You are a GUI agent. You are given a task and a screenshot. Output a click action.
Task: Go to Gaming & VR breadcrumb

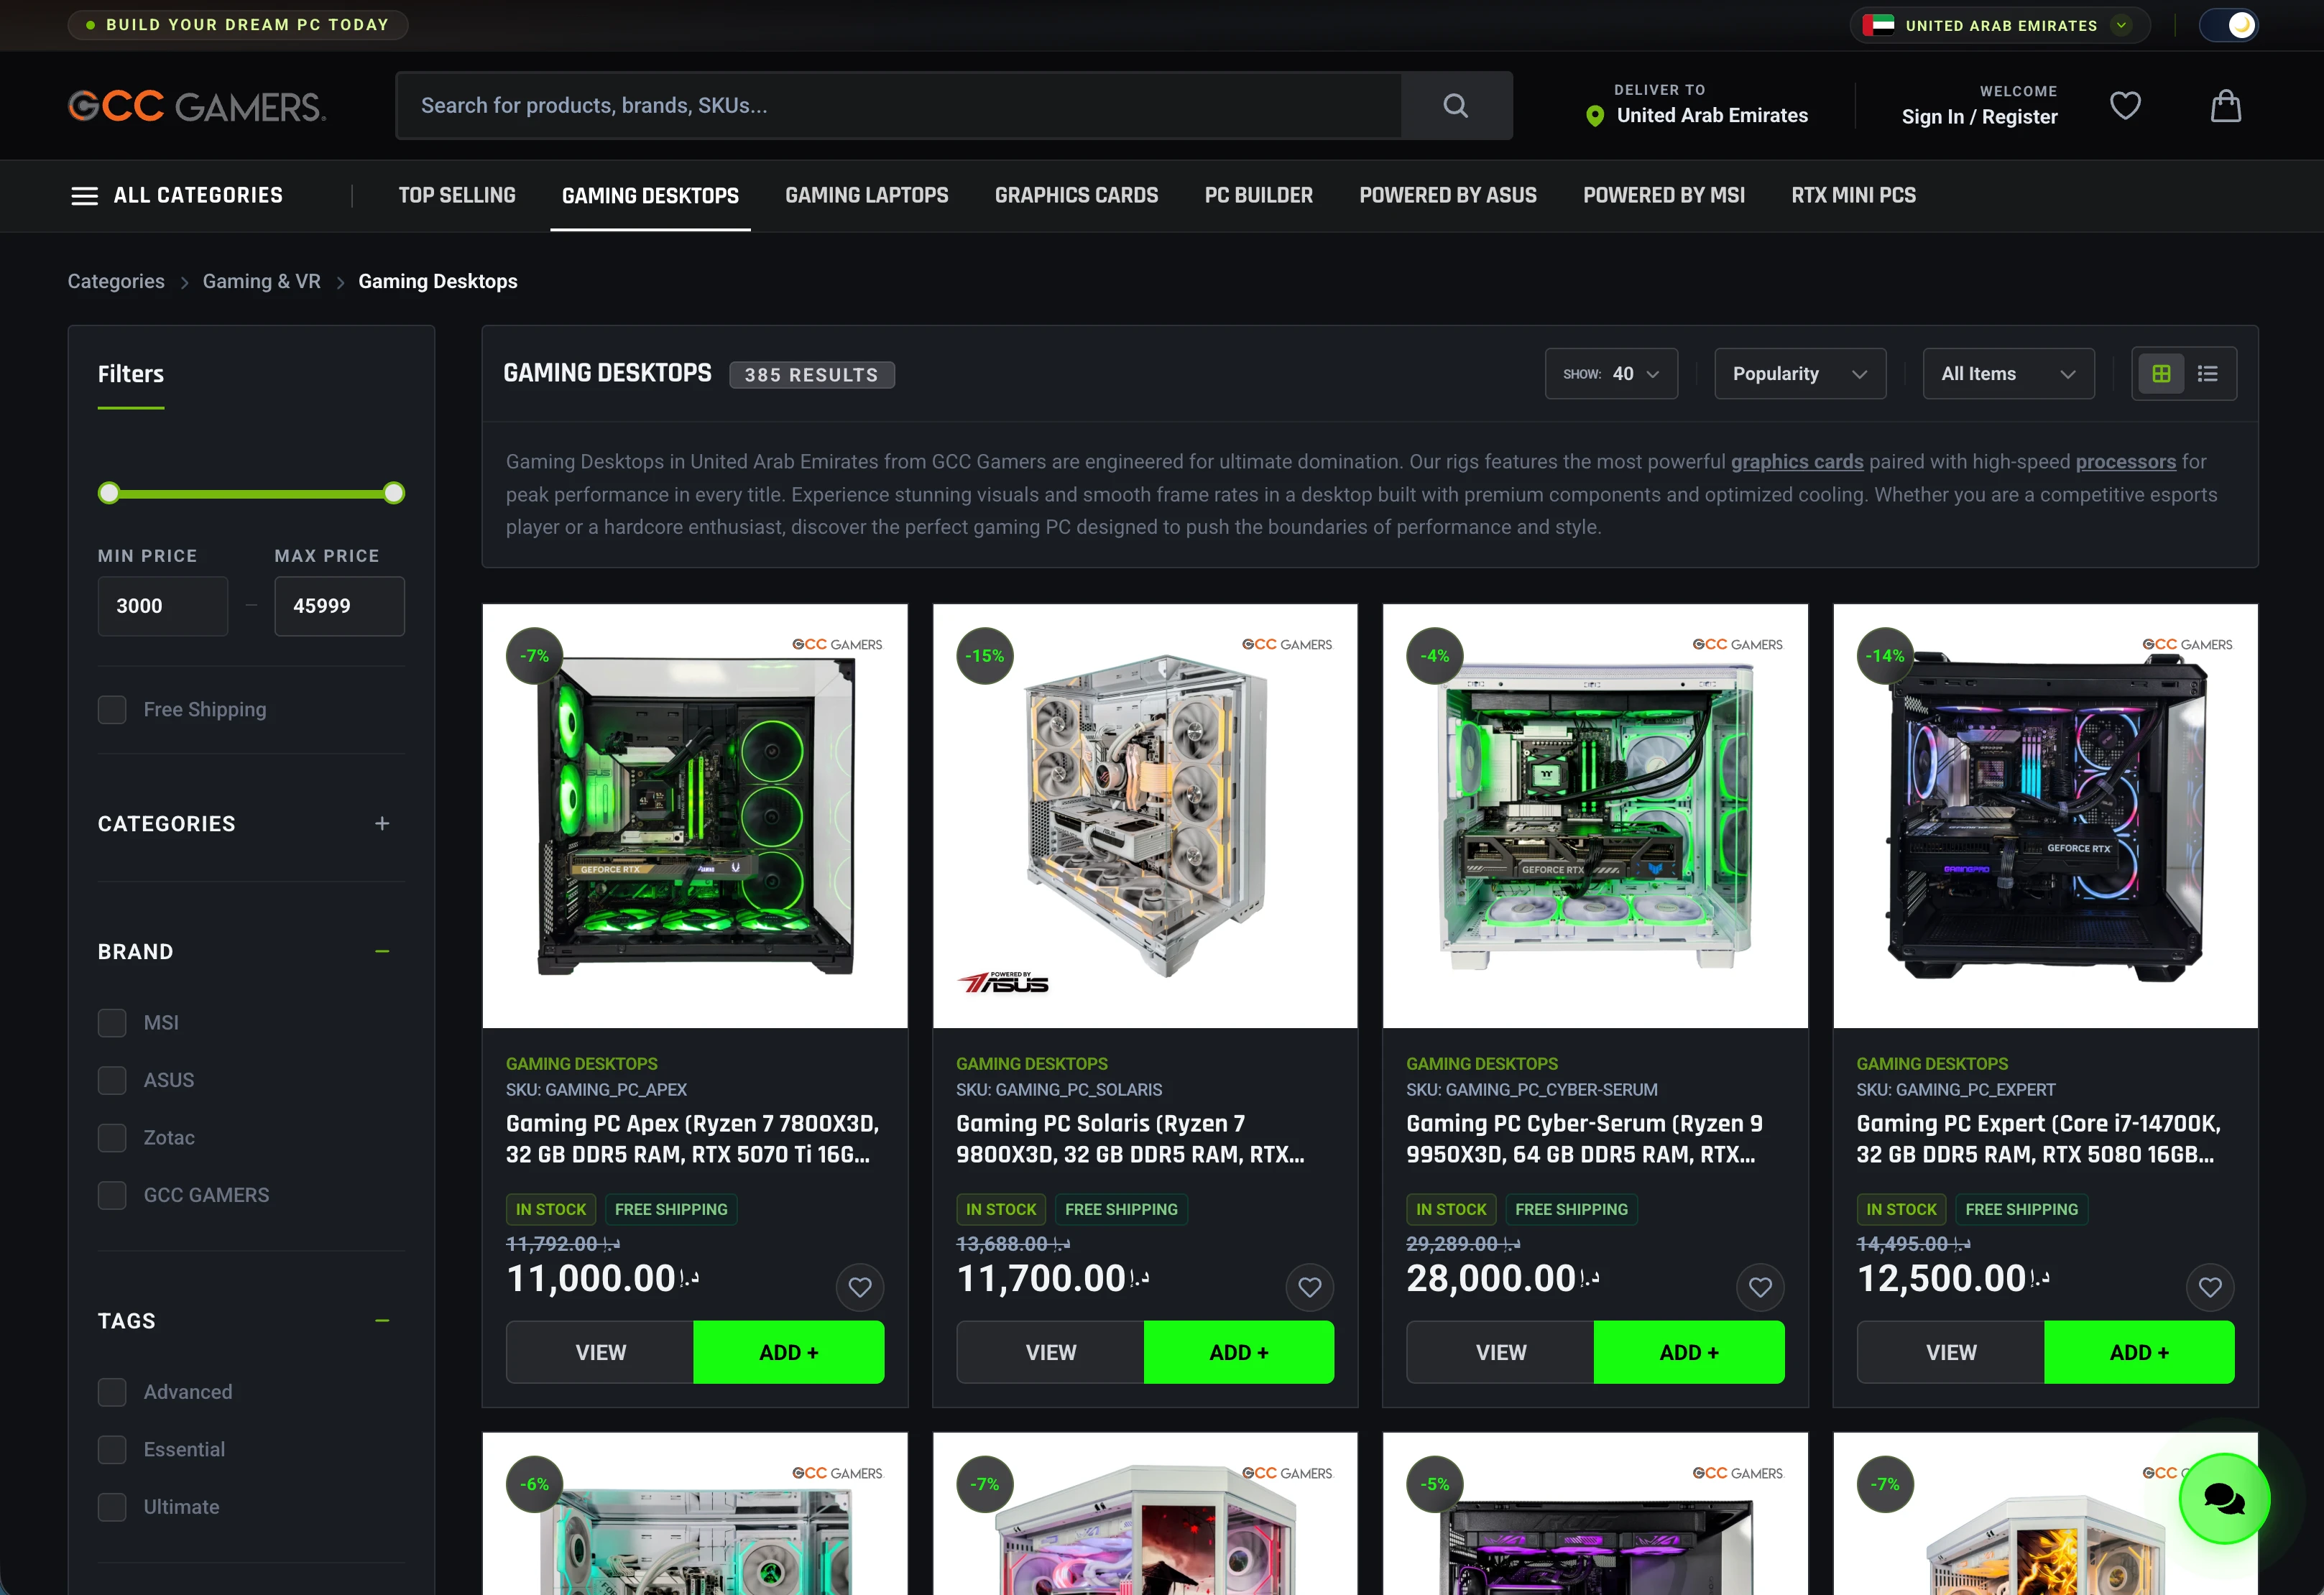point(261,282)
